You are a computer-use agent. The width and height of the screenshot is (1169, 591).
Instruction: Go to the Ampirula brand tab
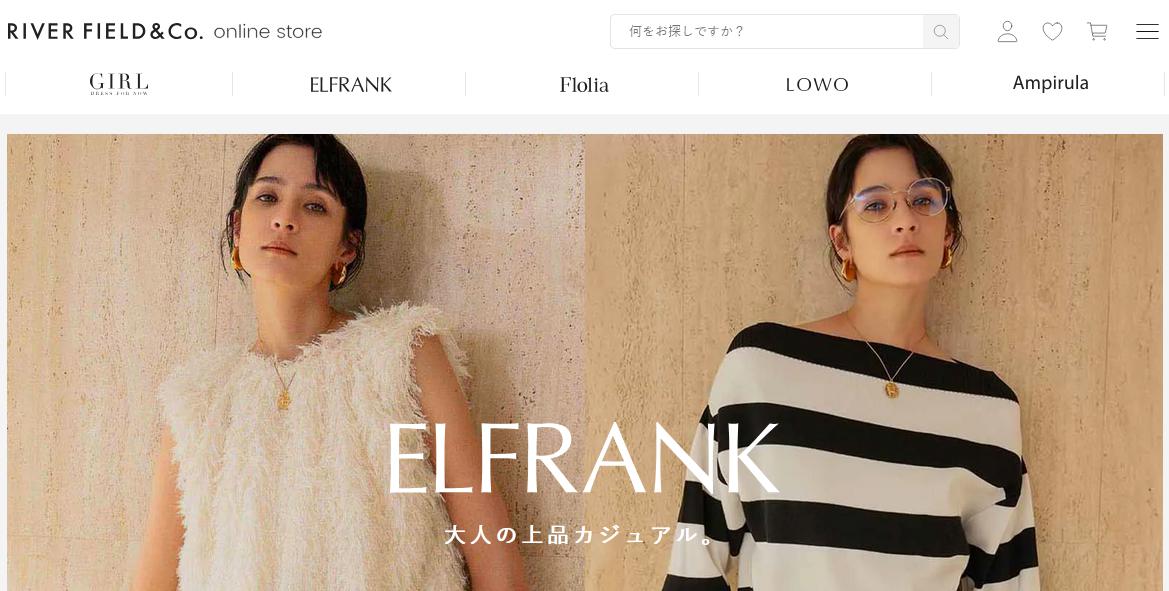(x=1050, y=83)
